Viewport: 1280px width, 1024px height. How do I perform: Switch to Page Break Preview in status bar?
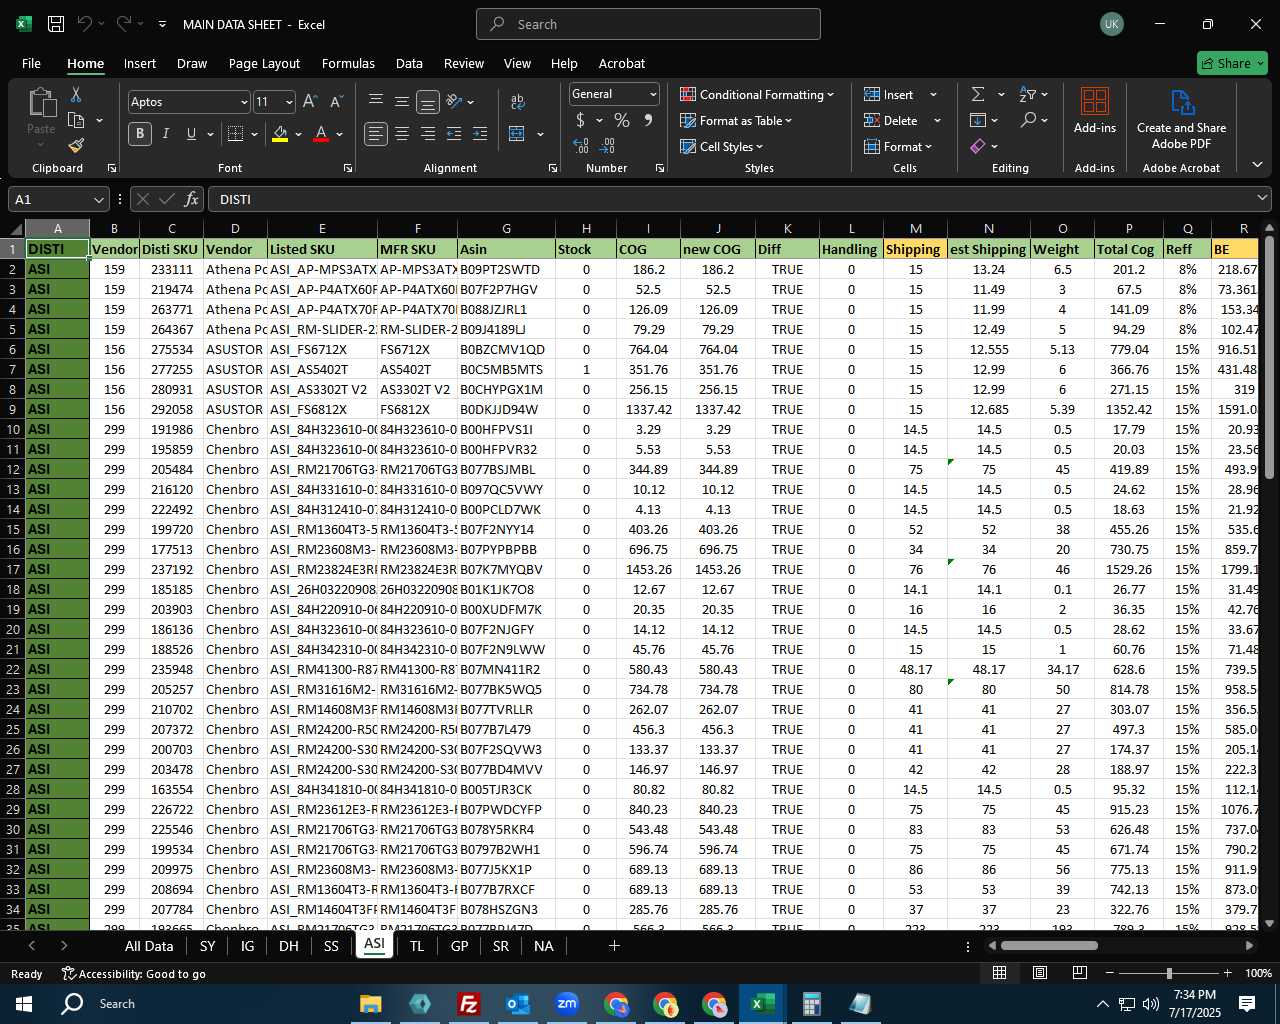click(1079, 973)
